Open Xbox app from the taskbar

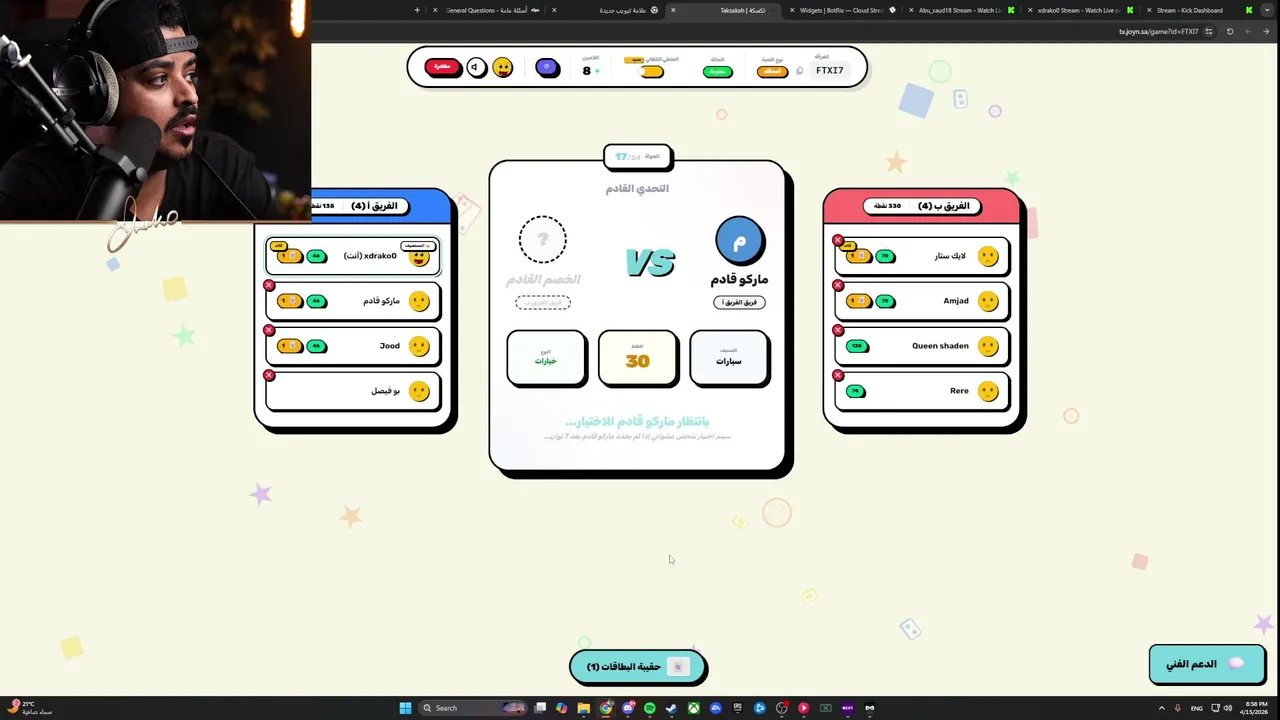pos(694,708)
